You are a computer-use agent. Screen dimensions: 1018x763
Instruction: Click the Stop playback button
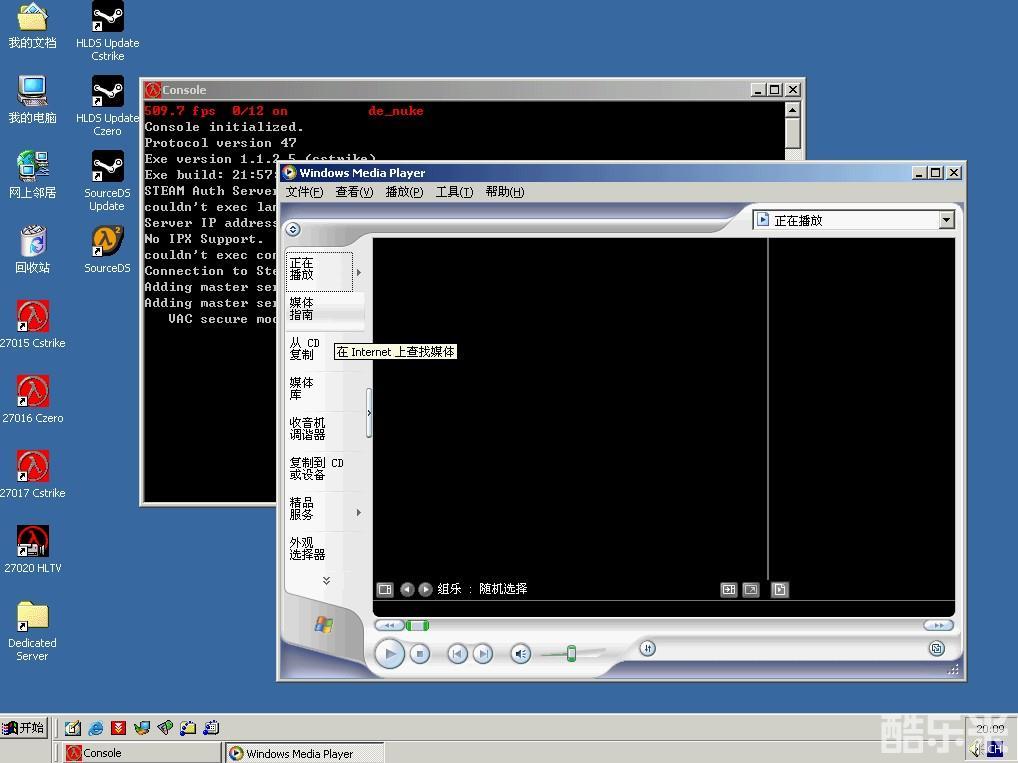[420, 654]
